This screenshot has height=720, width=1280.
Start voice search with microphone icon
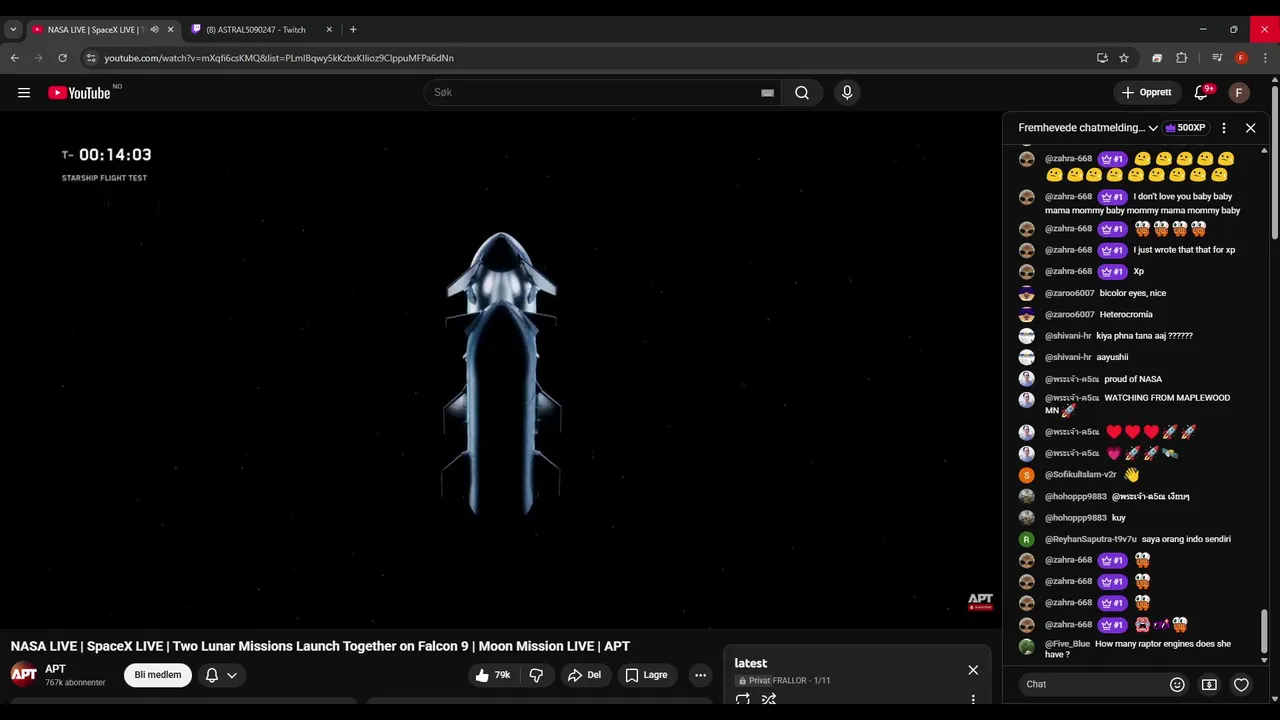(847, 93)
